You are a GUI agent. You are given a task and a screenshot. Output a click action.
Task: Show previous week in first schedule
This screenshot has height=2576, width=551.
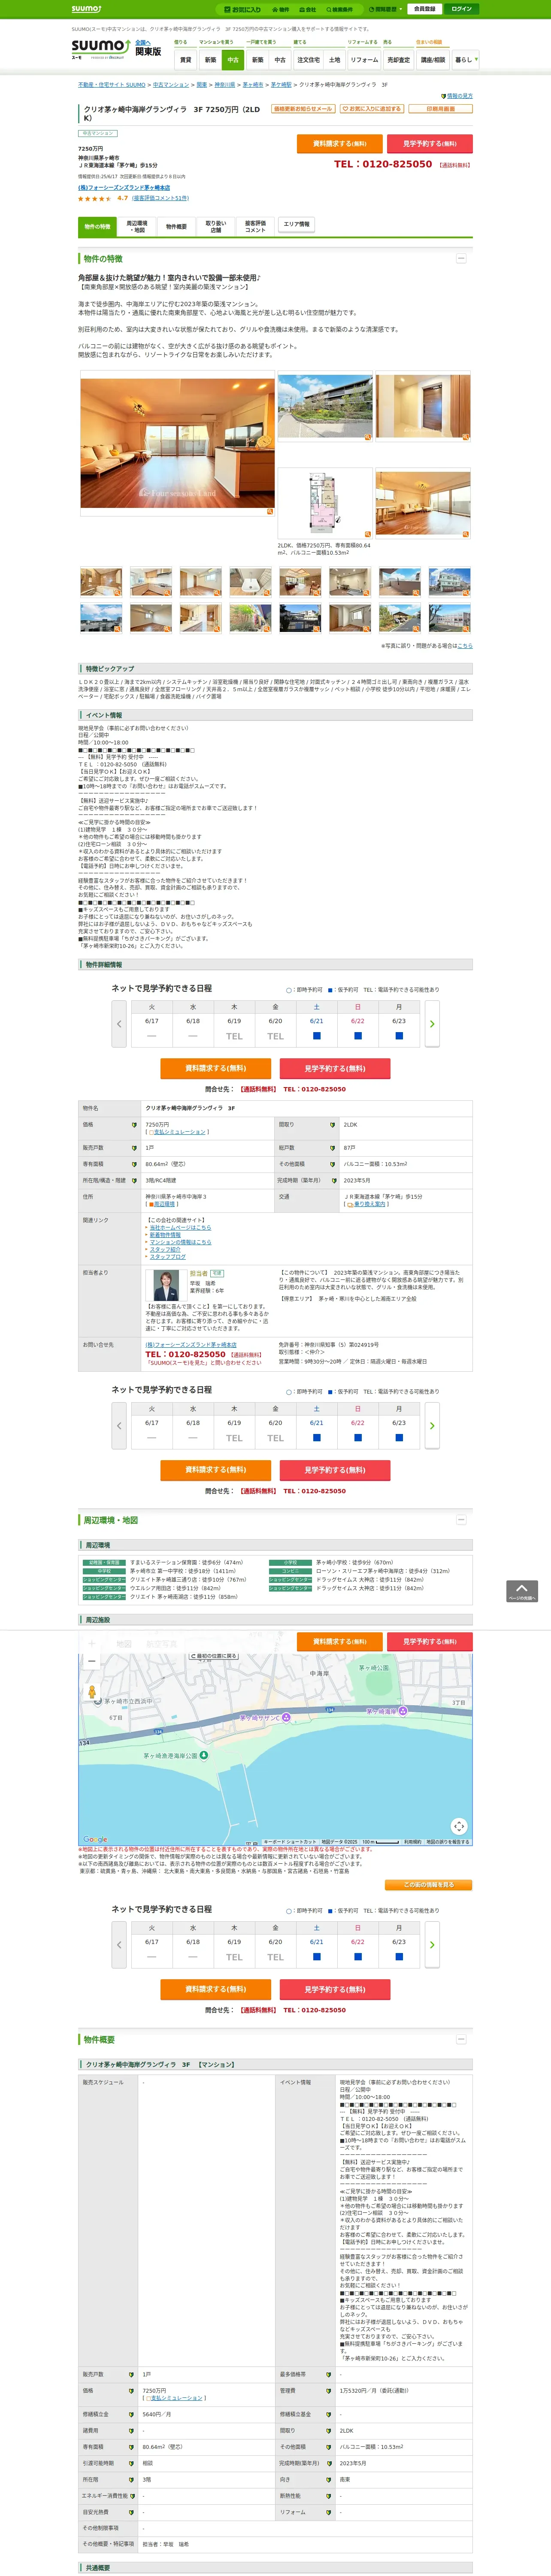pyautogui.click(x=119, y=1024)
